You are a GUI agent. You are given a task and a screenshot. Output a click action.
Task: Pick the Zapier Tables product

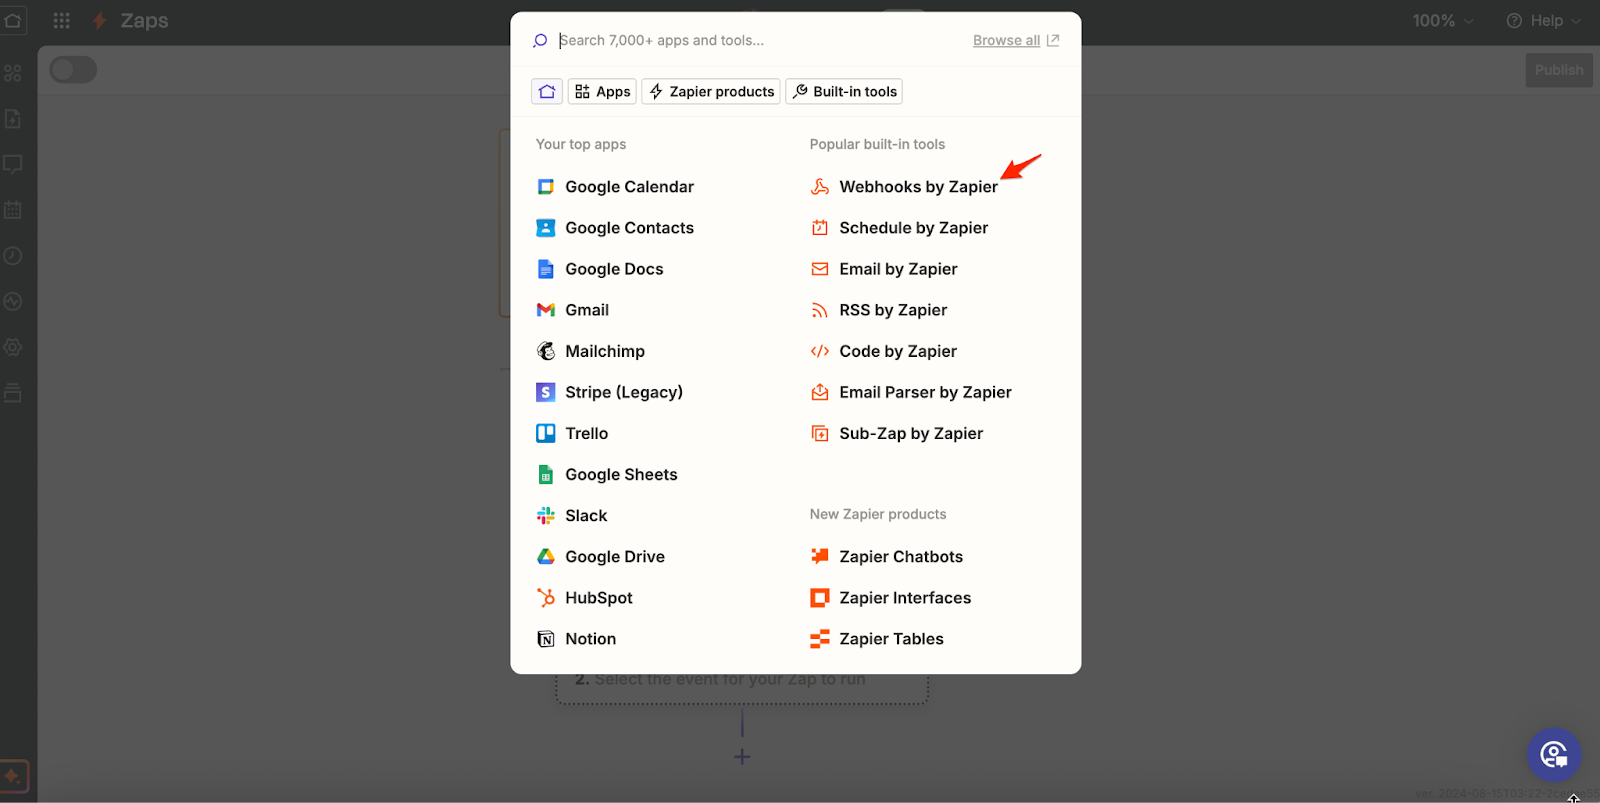coord(877,639)
